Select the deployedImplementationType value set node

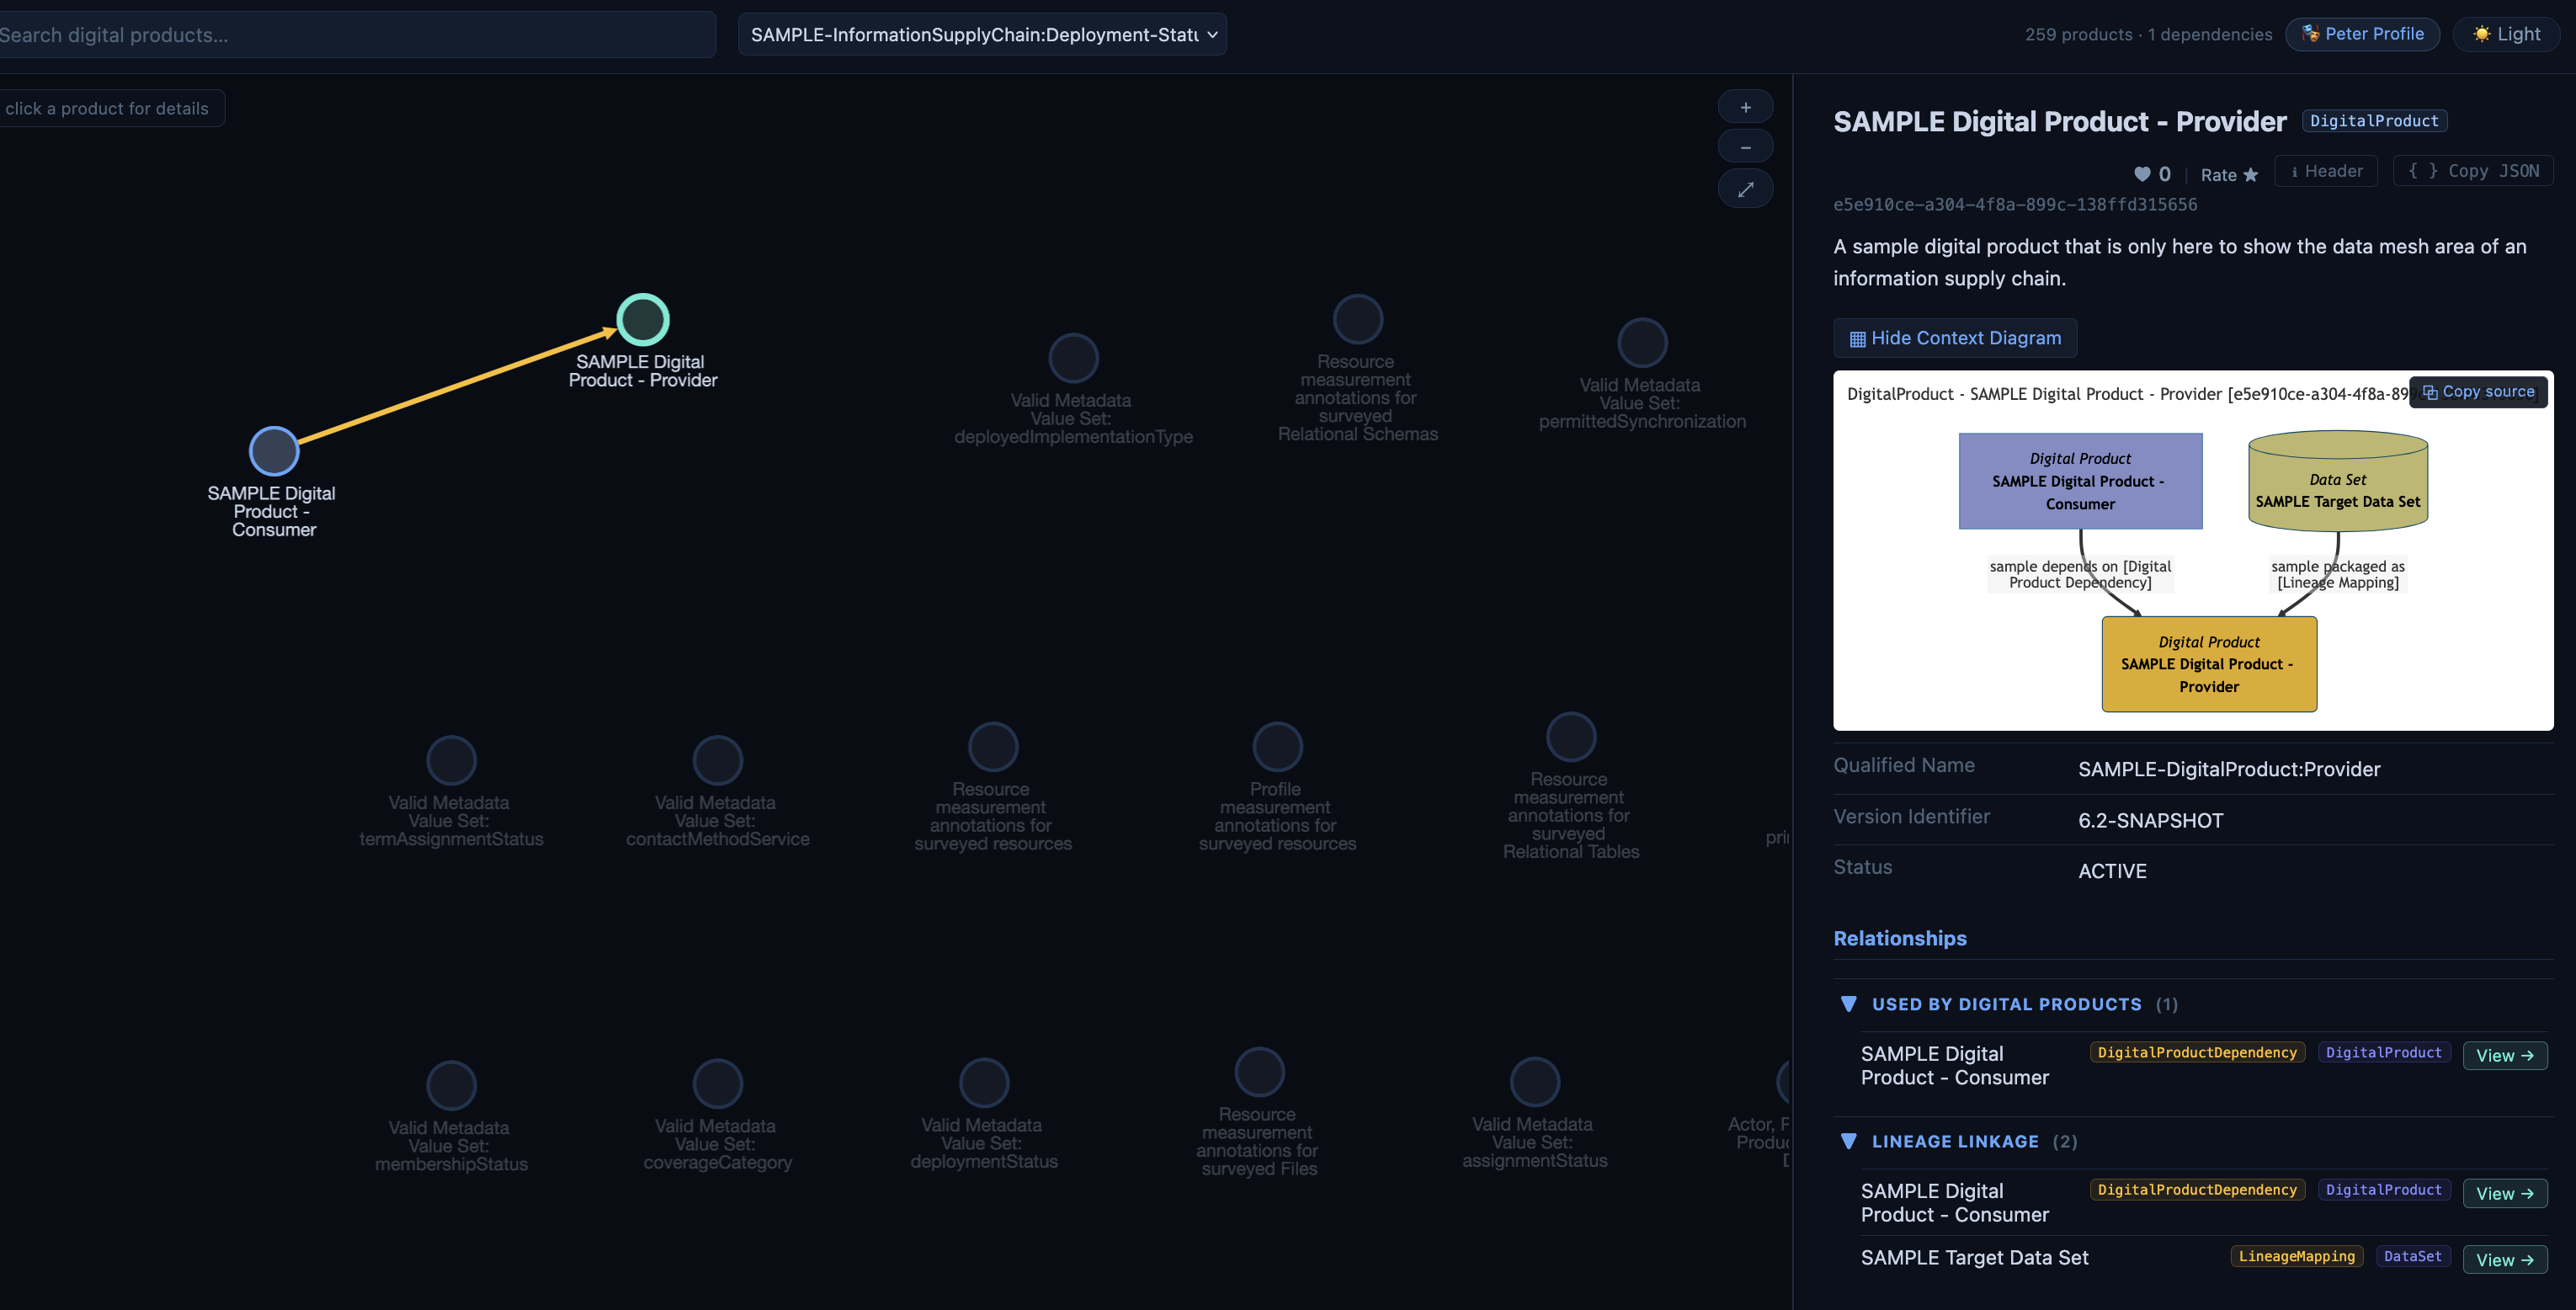click(x=1073, y=358)
